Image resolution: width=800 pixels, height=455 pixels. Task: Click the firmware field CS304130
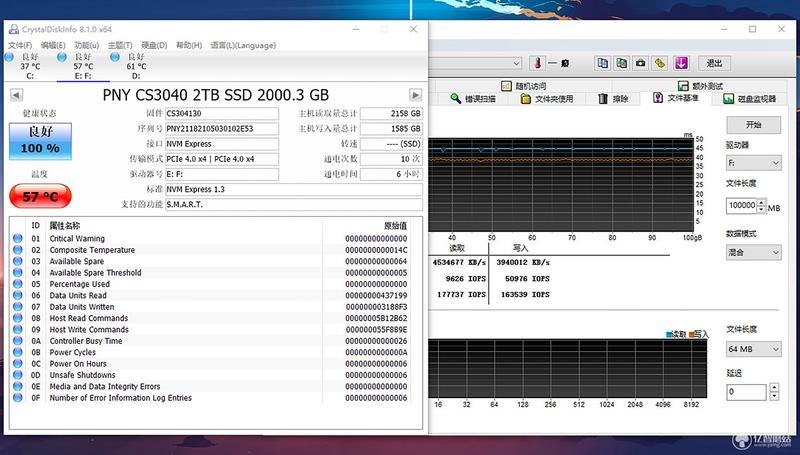click(222, 113)
